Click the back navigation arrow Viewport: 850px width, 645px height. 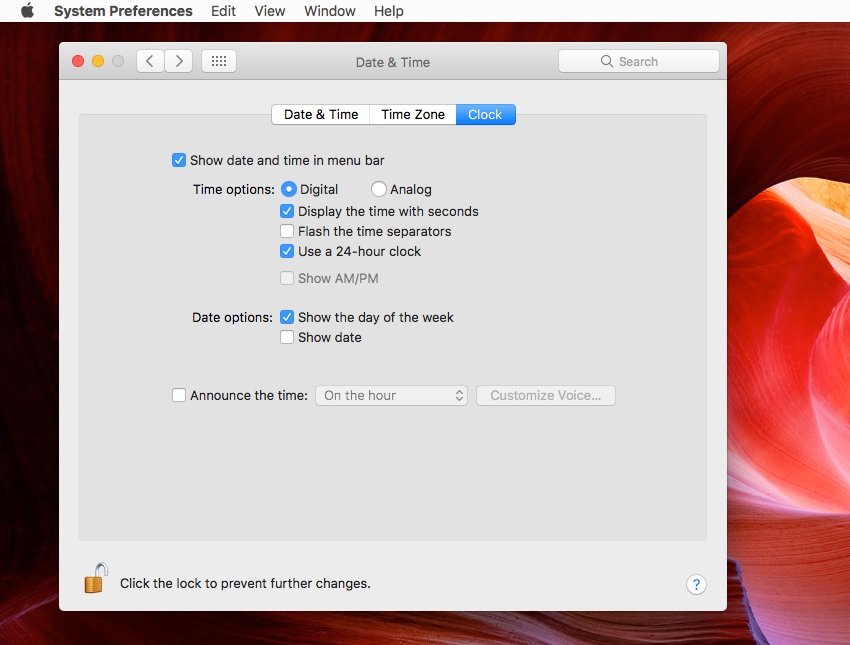pyautogui.click(x=150, y=61)
